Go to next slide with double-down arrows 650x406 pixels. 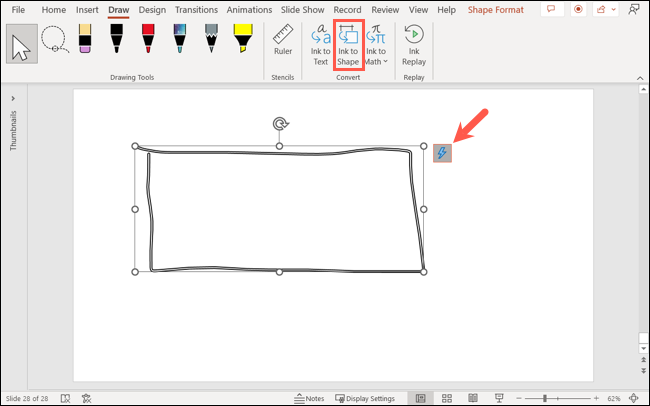(643, 370)
